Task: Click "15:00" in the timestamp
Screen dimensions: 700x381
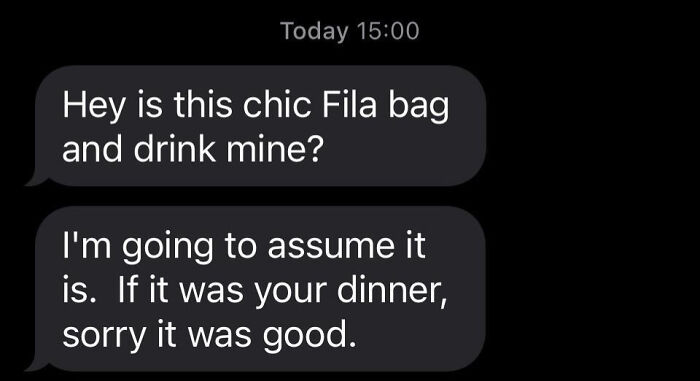Action: 388,31
